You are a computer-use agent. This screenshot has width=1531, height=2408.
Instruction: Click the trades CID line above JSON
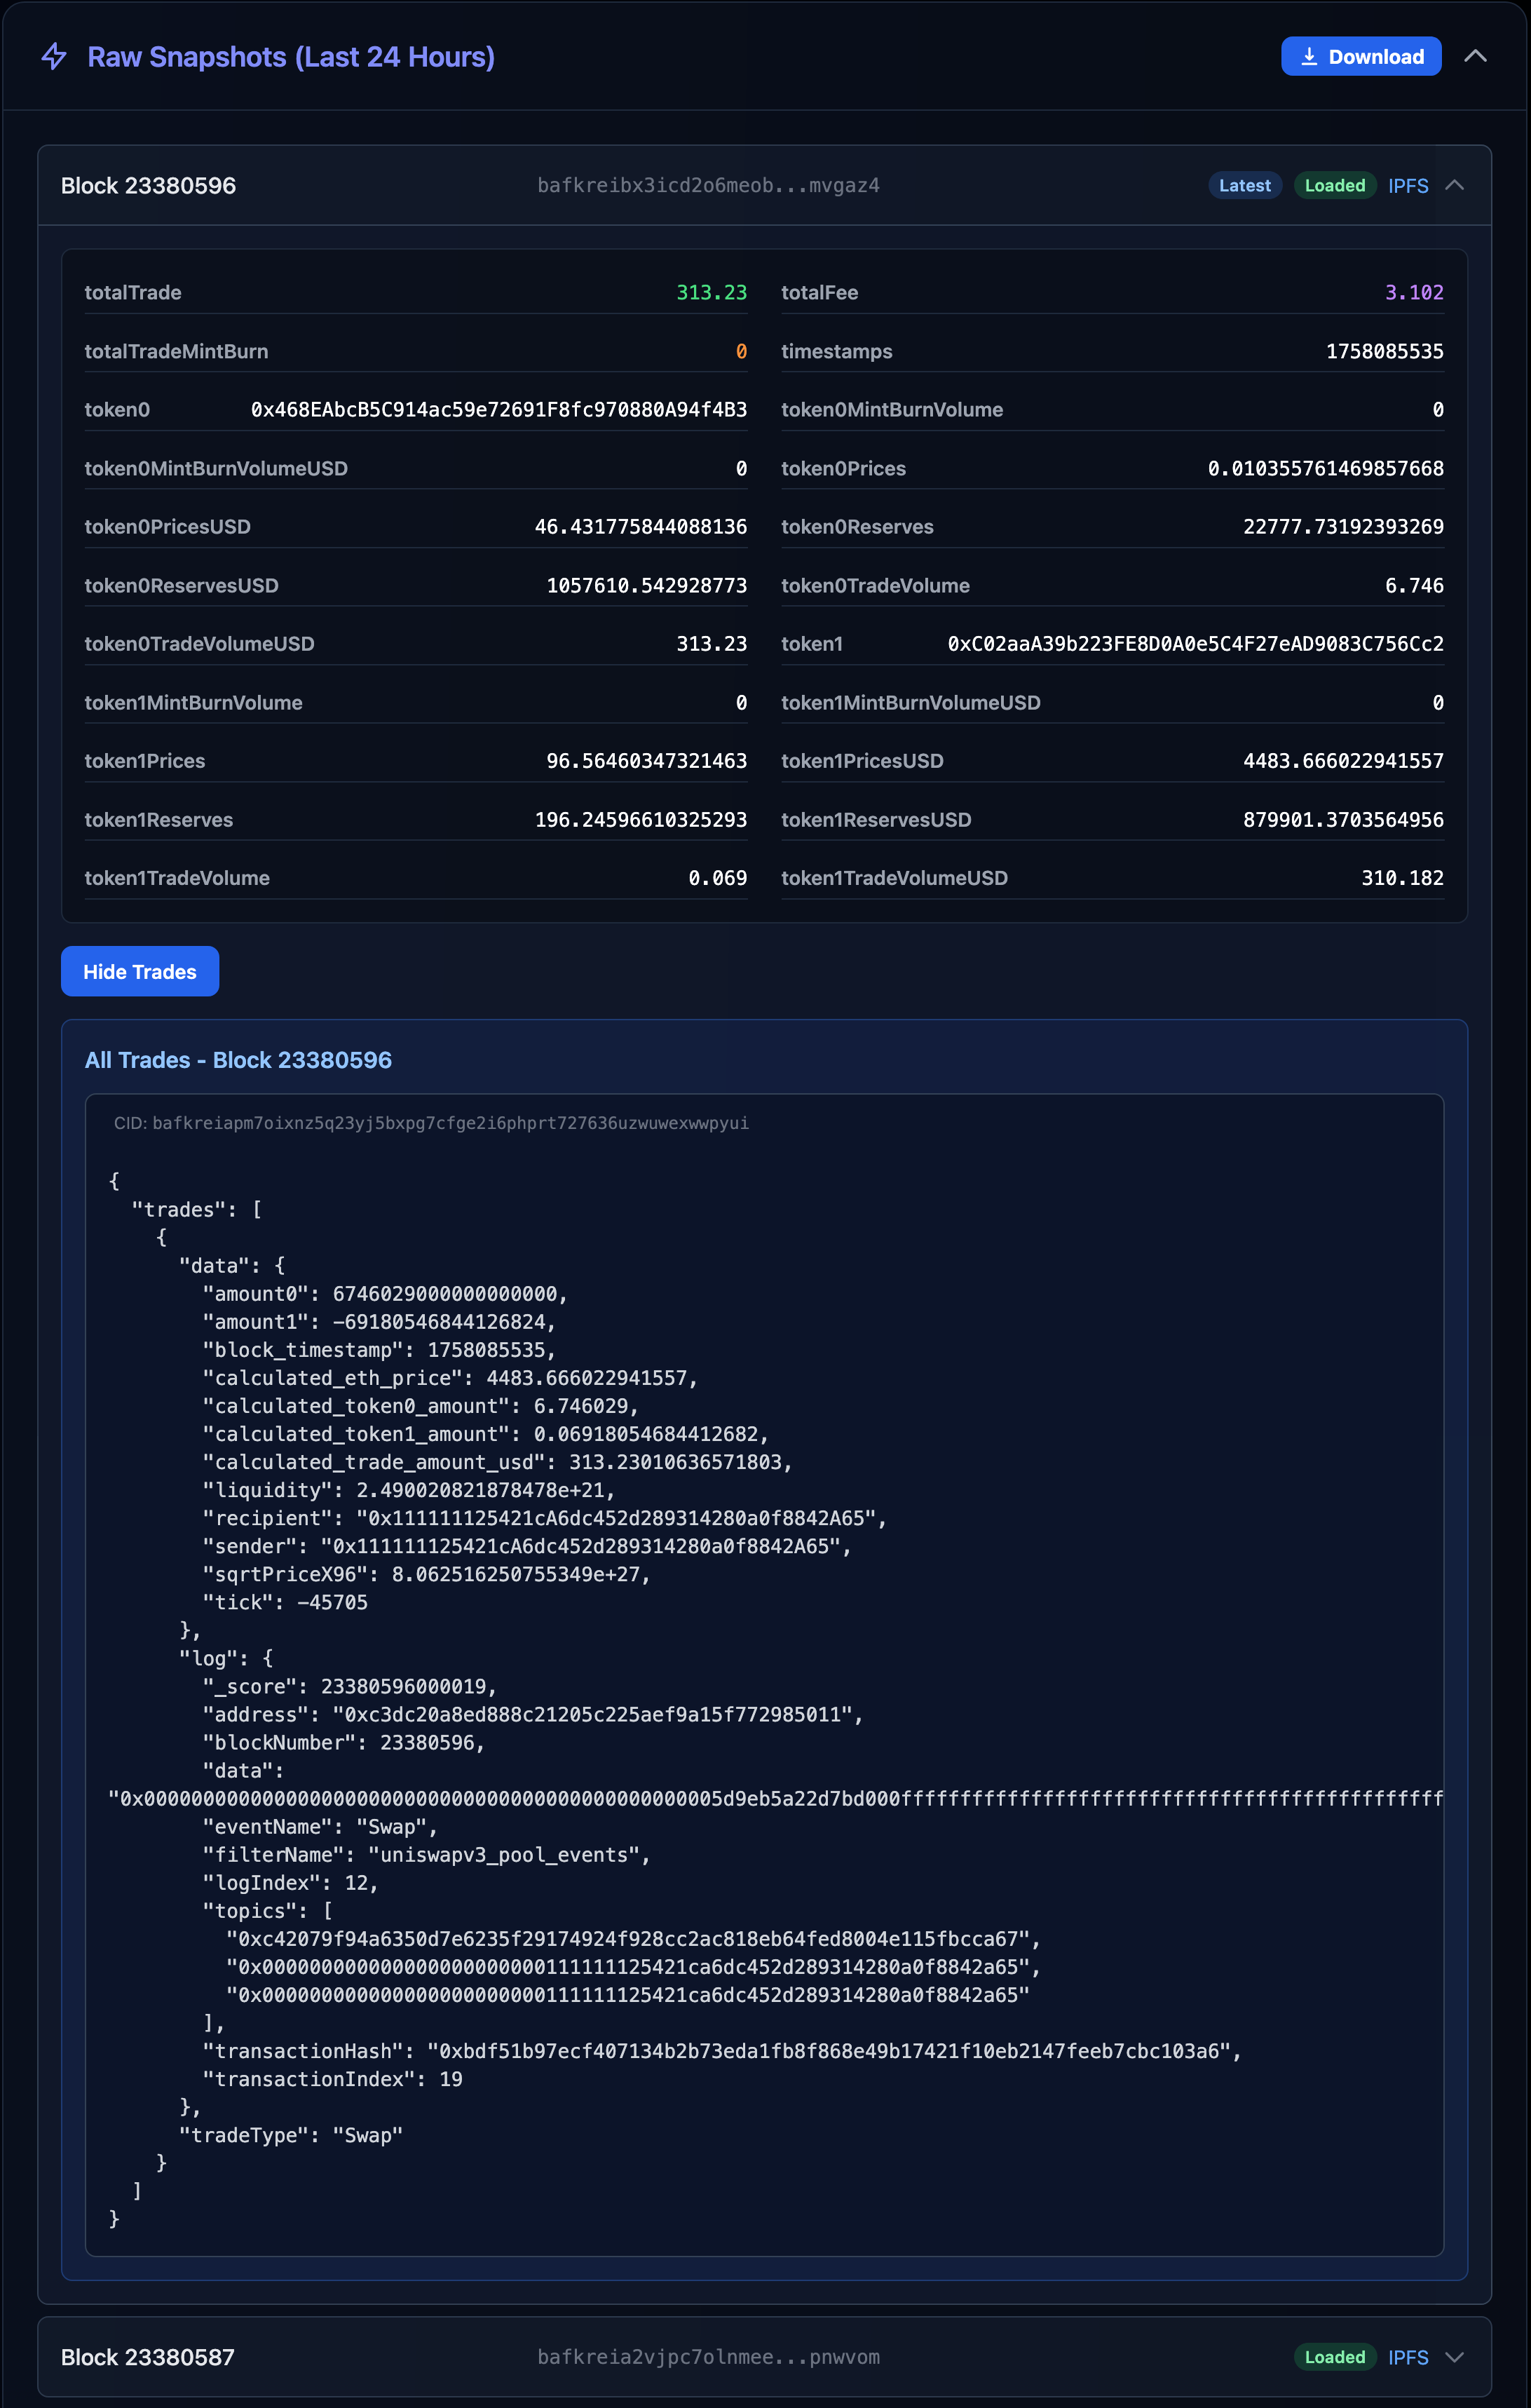[431, 1123]
